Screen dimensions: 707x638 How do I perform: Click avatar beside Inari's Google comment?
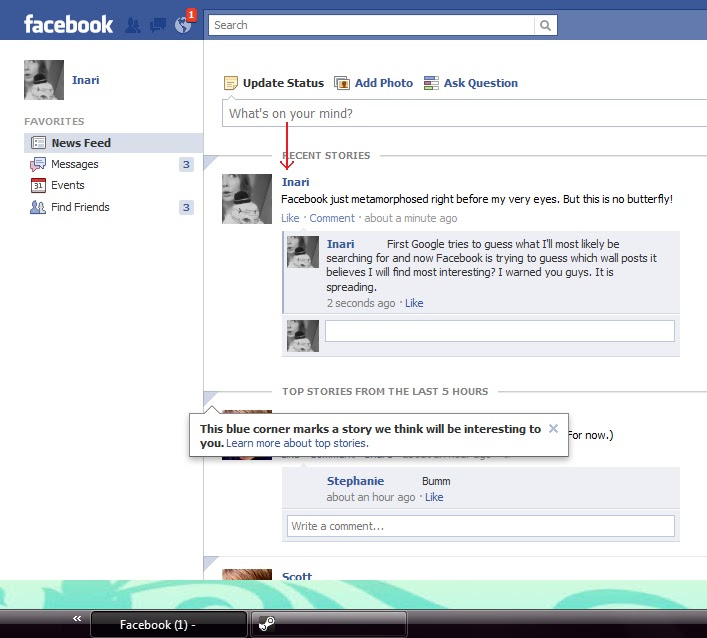pyautogui.click(x=303, y=252)
